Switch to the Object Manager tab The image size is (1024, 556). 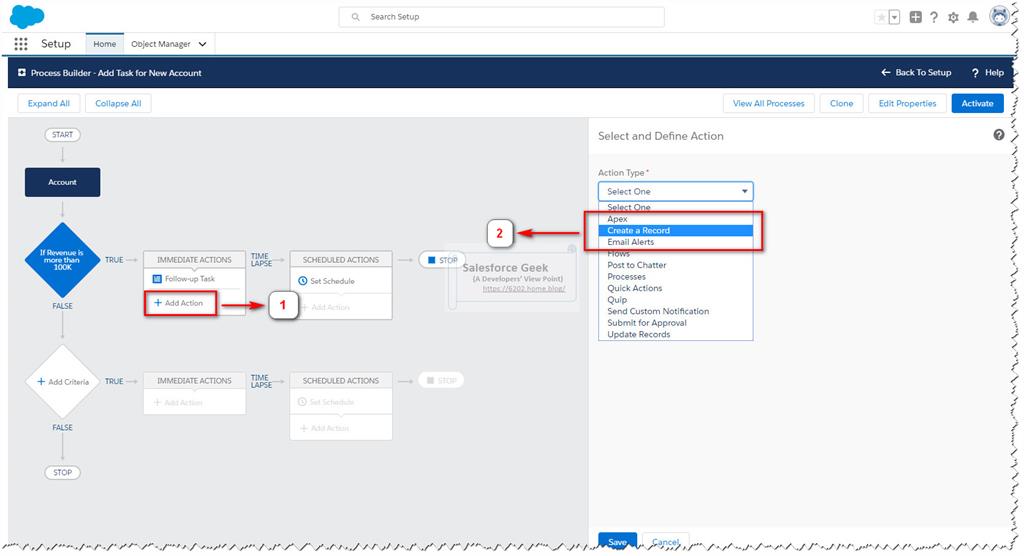tap(161, 44)
